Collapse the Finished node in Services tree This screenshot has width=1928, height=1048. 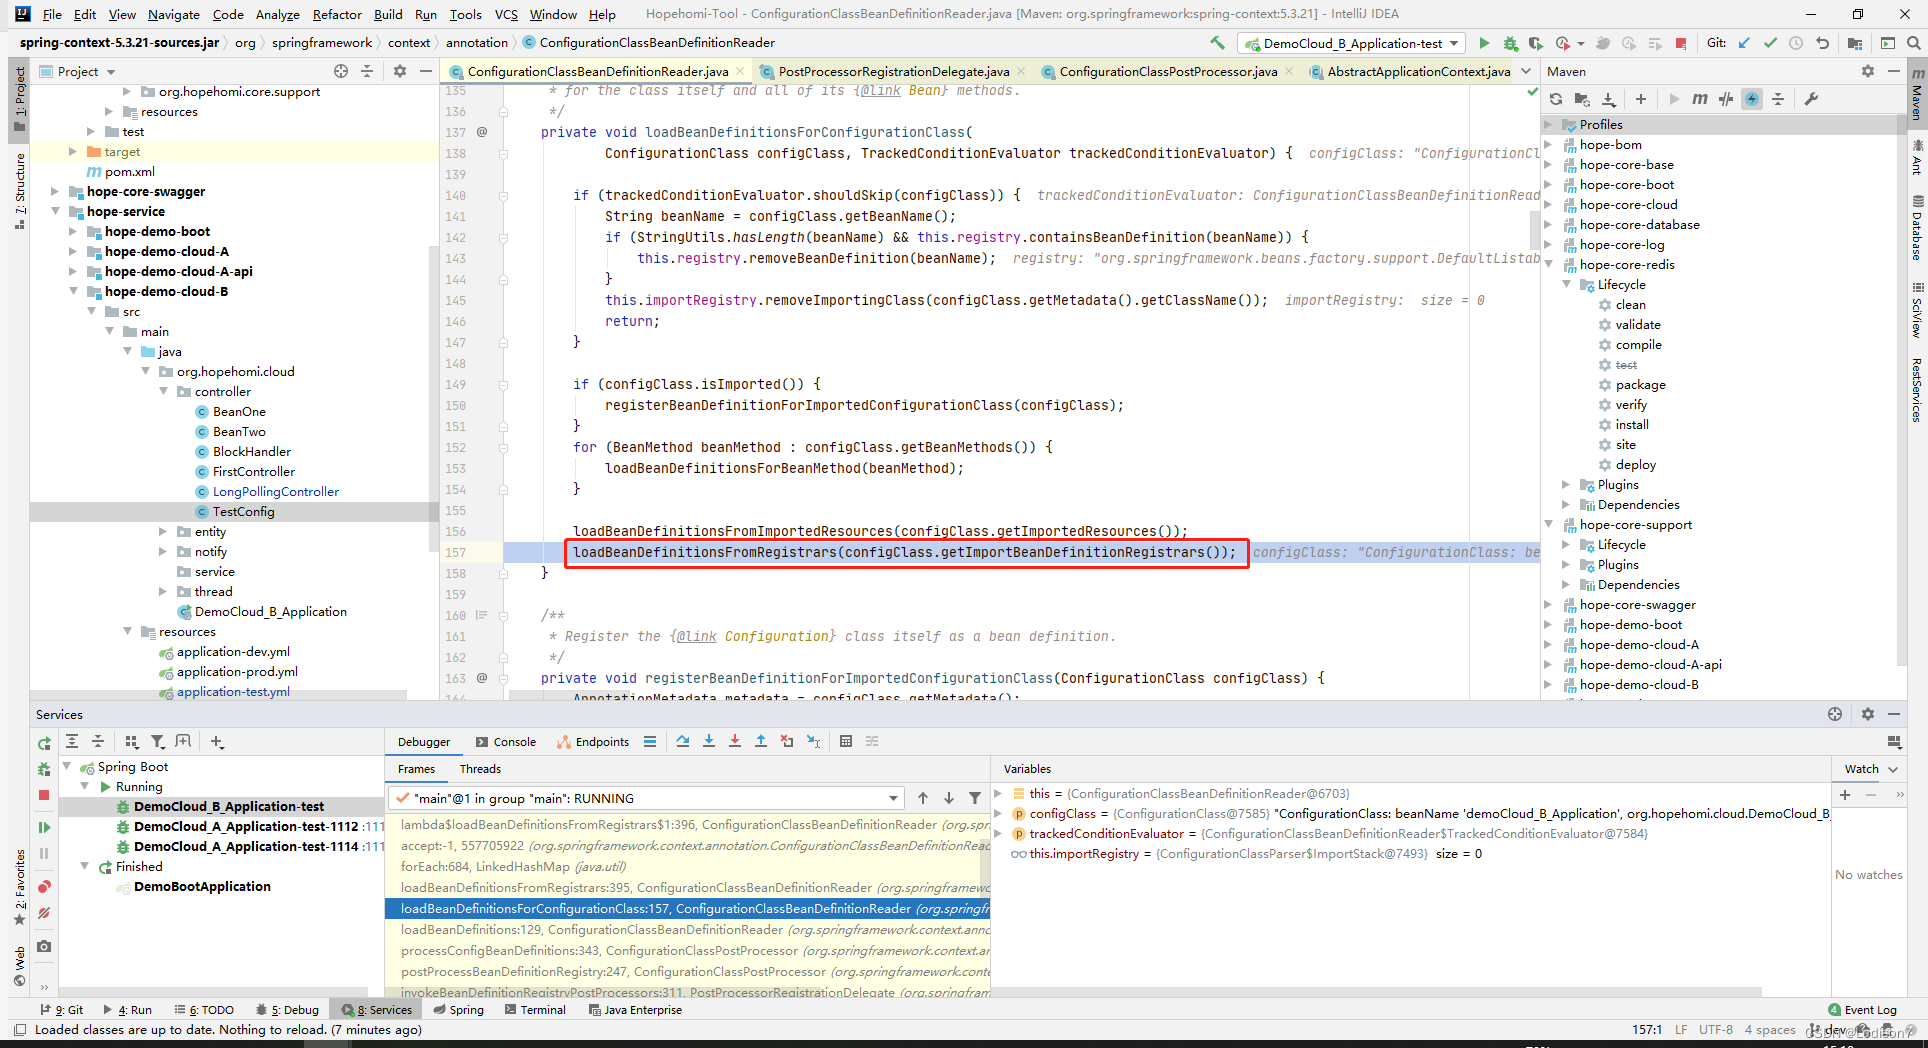85,866
